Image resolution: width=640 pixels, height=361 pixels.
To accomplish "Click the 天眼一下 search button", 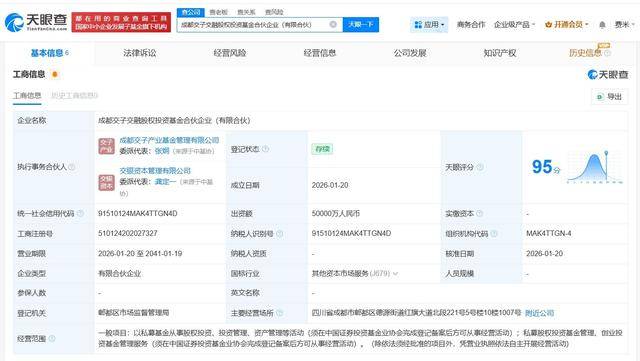I will (361, 25).
